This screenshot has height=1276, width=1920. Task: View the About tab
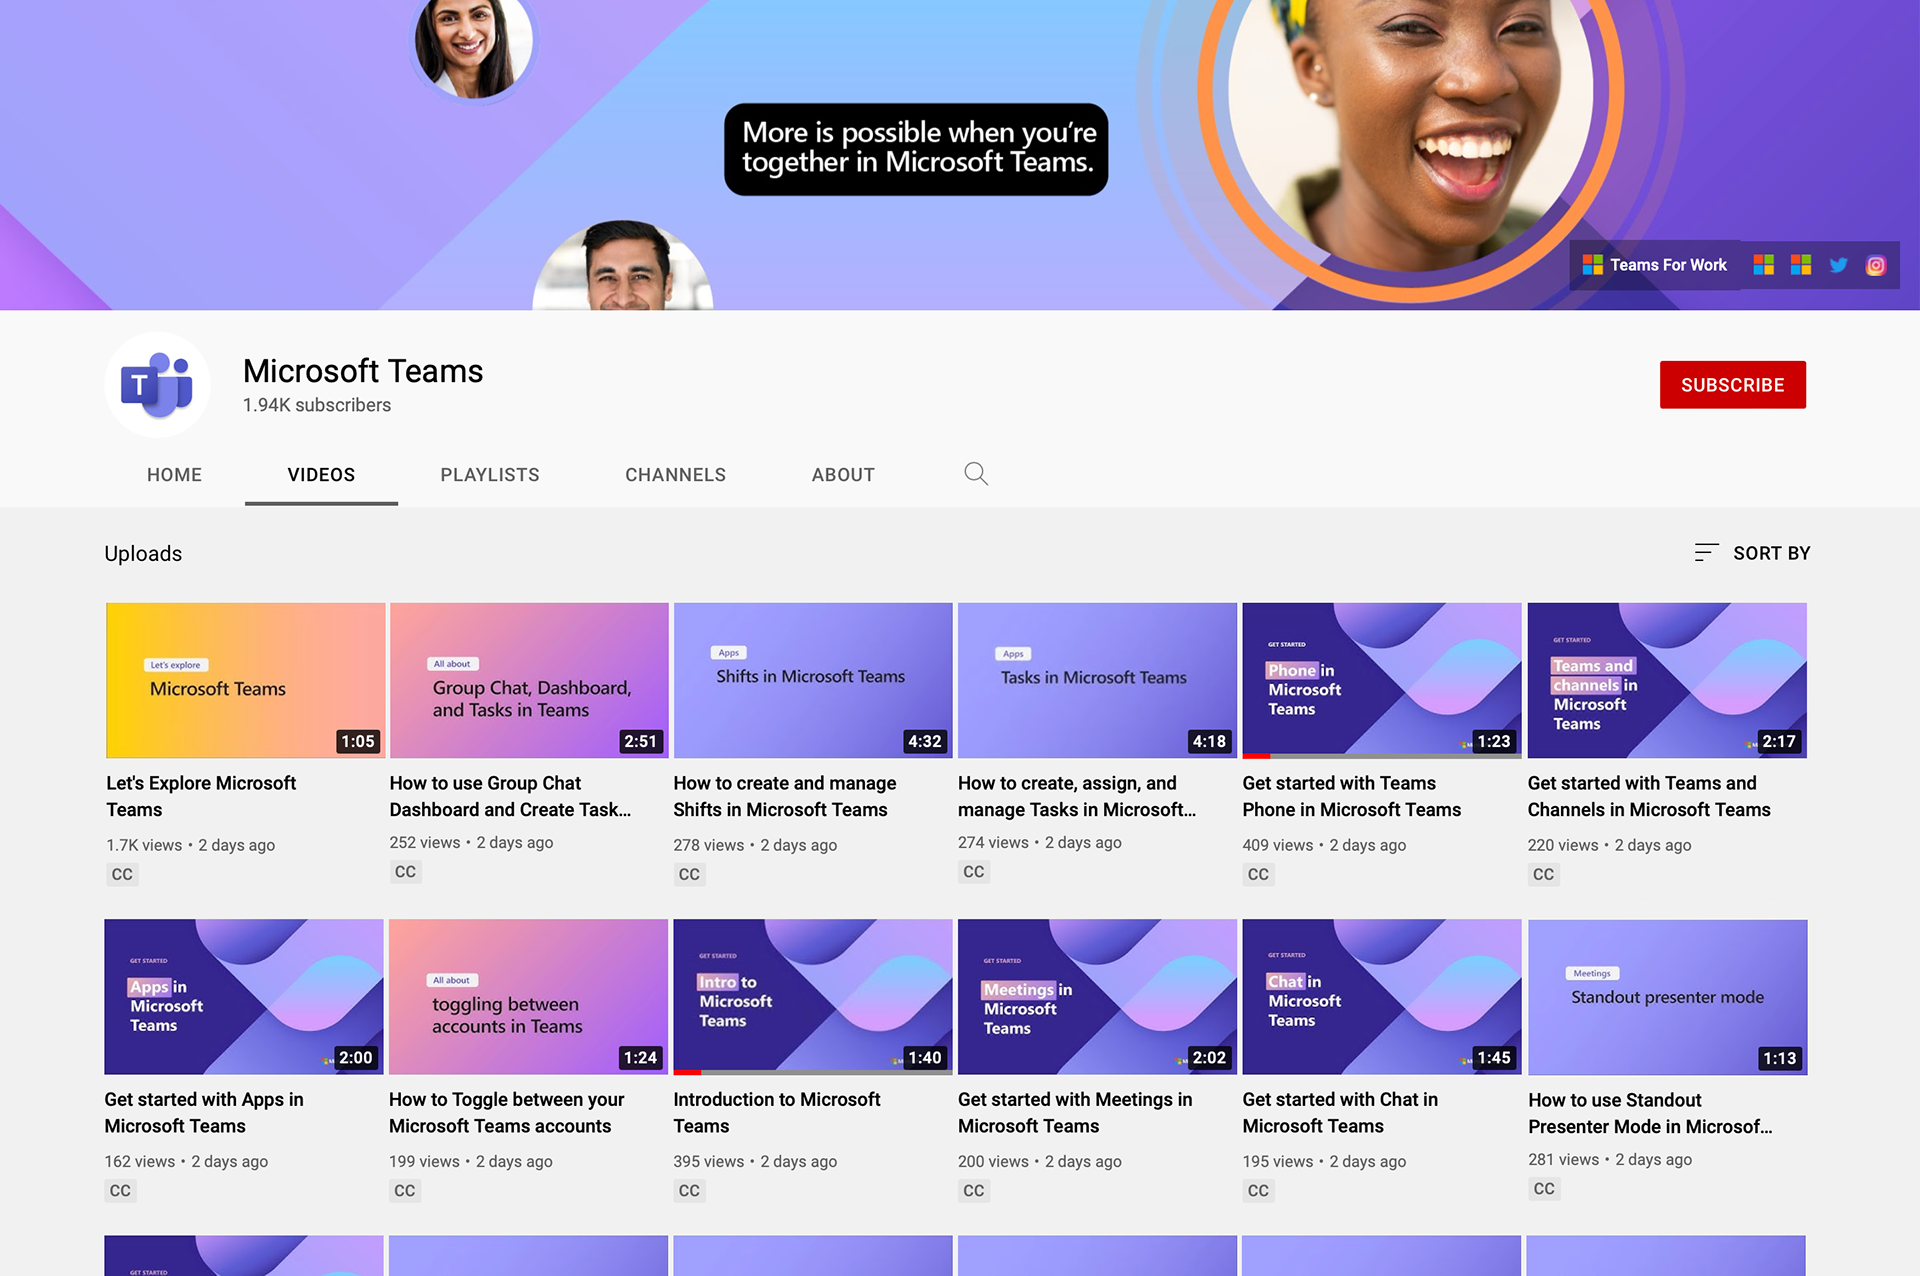pos(843,475)
